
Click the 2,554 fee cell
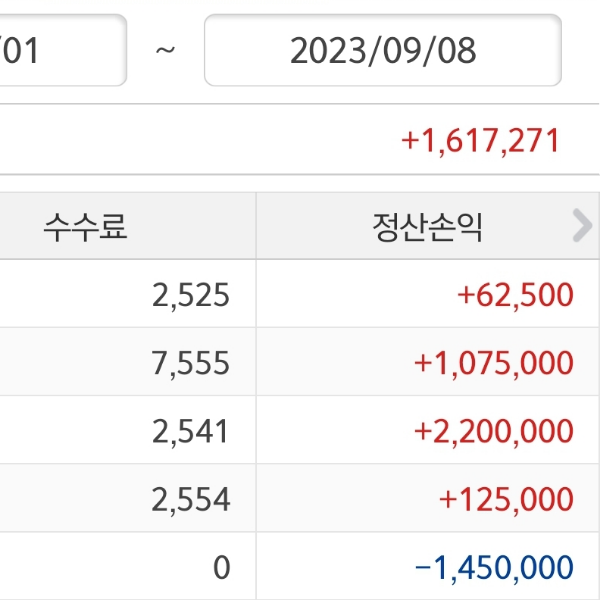tap(191, 499)
